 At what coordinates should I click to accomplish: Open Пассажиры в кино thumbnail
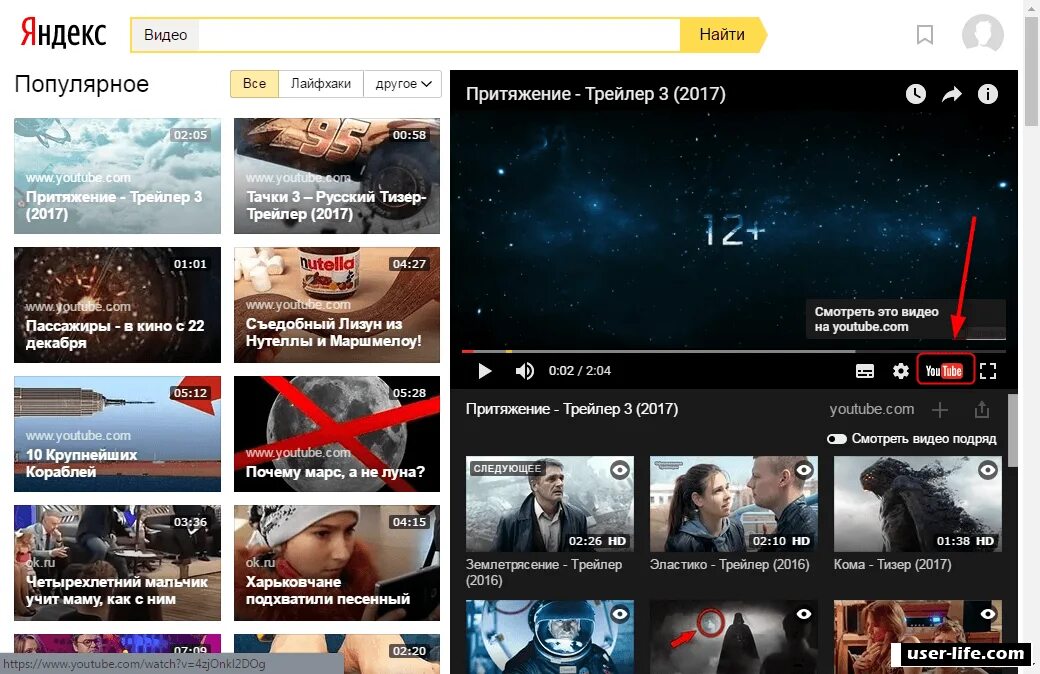click(x=117, y=305)
